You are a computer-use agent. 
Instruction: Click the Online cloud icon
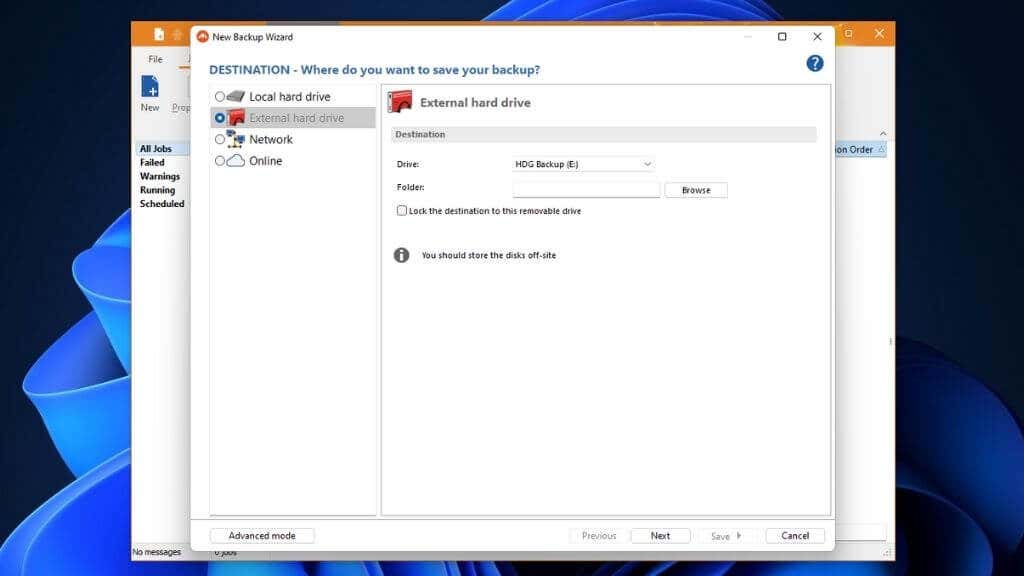point(236,161)
